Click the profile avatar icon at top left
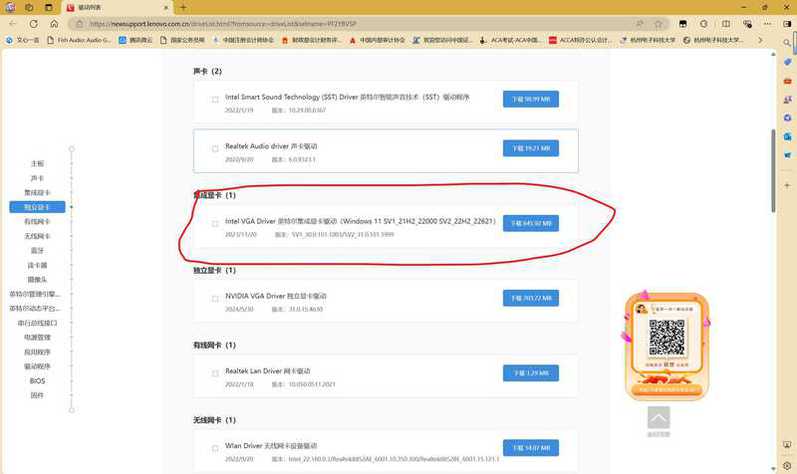 (x=10, y=8)
